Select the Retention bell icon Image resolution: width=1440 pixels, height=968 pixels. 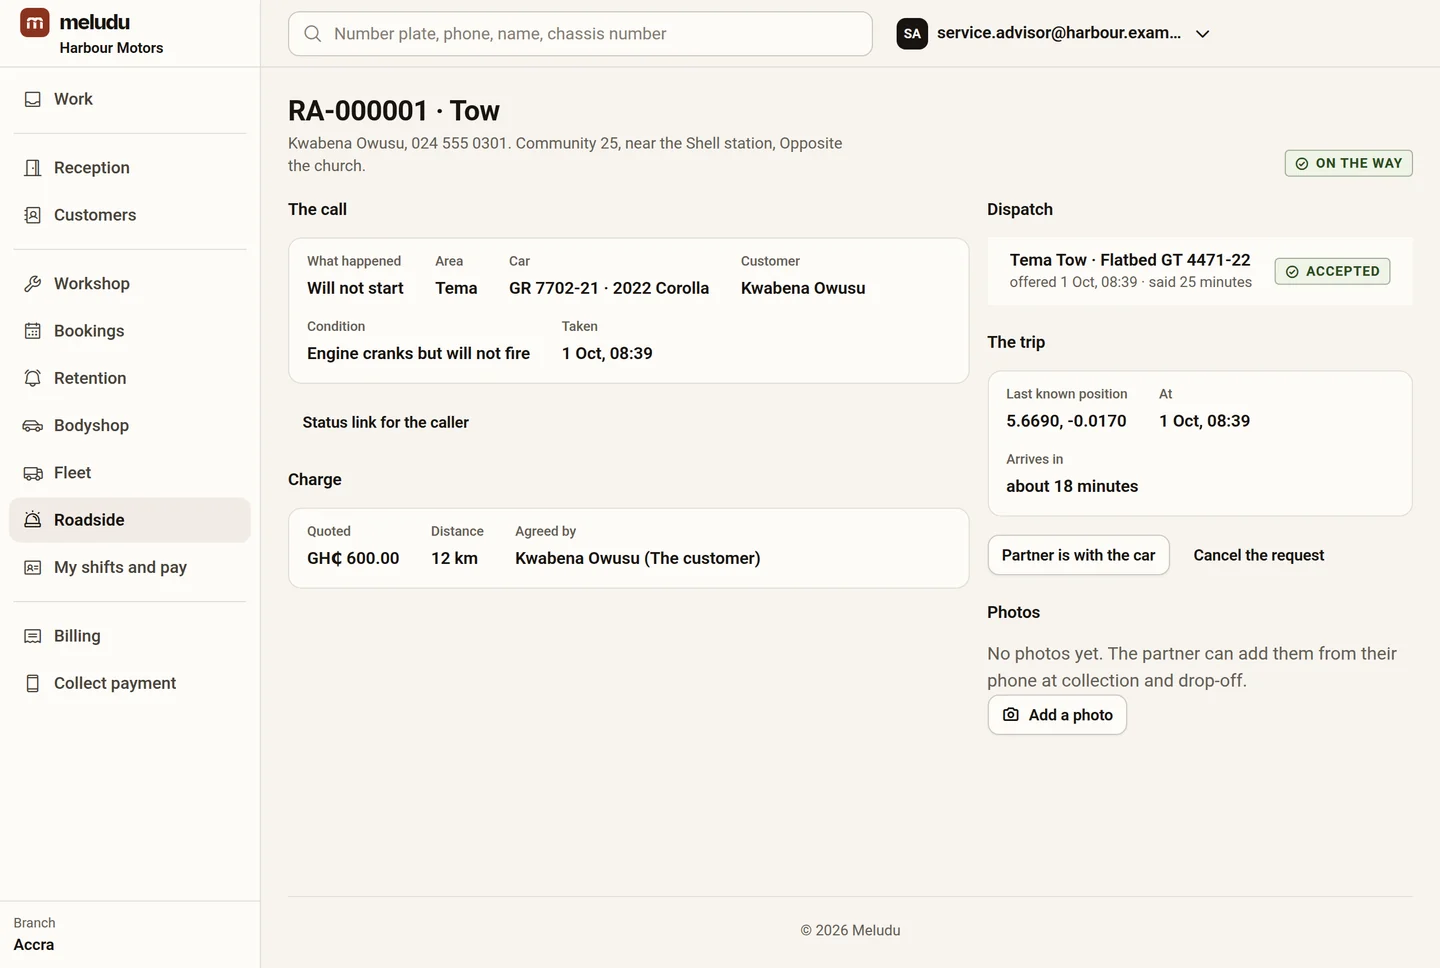pyautogui.click(x=33, y=378)
